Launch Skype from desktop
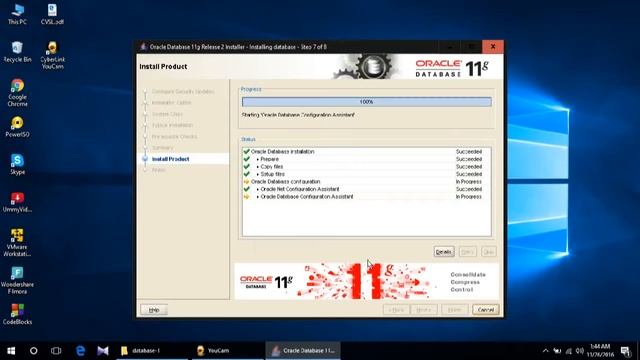The image size is (640, 360). pos(17,164)
